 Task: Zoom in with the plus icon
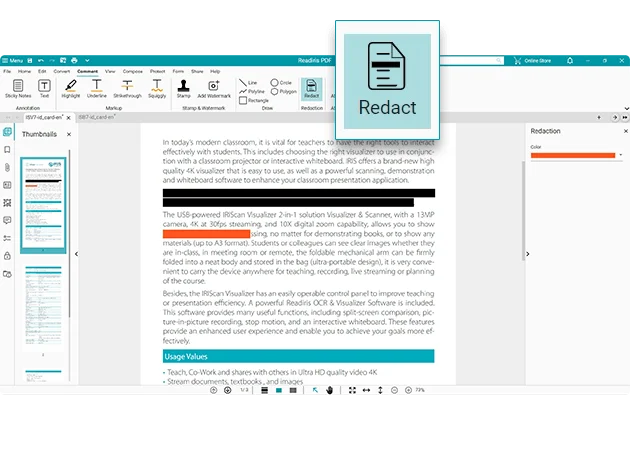coord(408,390)
